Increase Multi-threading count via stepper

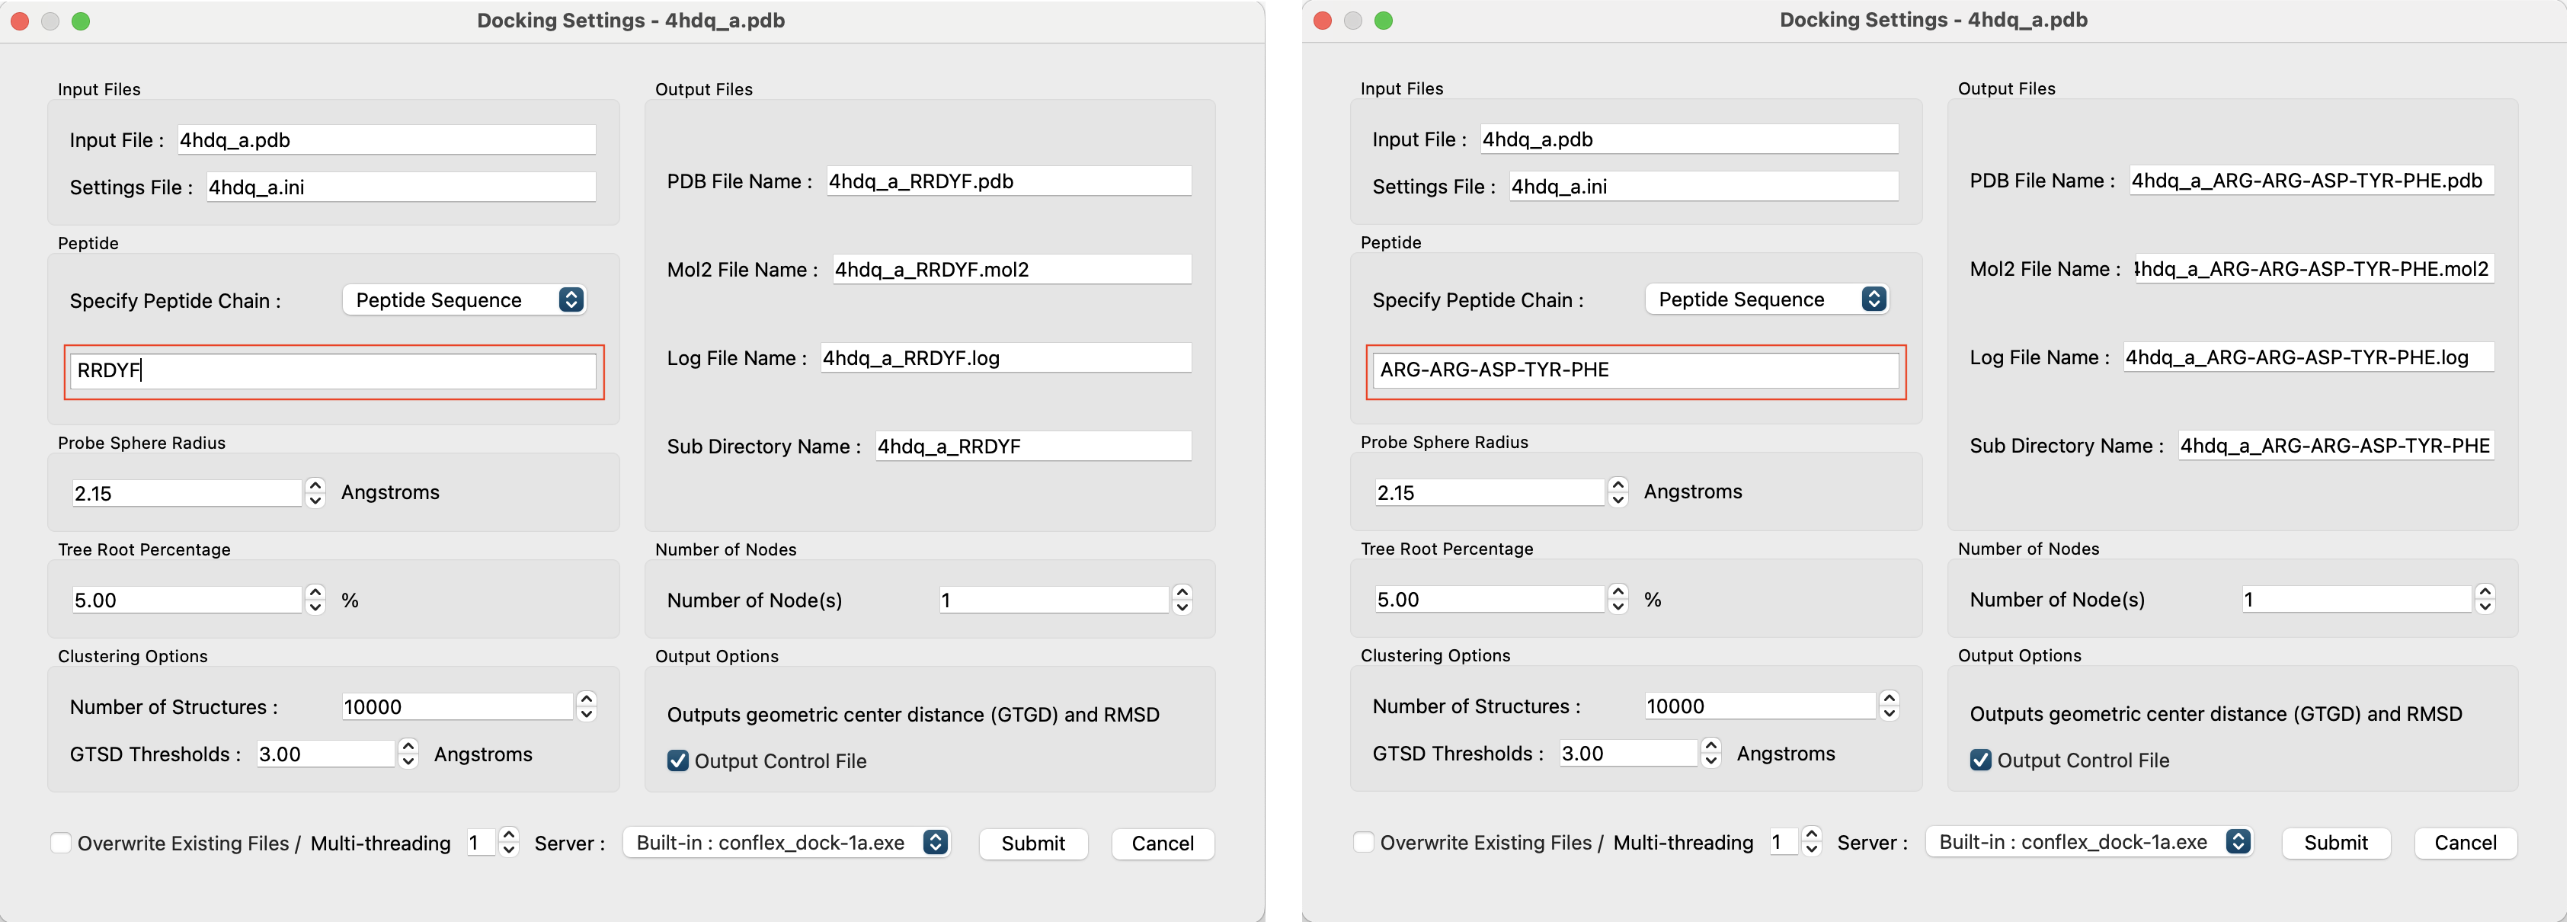508,836
